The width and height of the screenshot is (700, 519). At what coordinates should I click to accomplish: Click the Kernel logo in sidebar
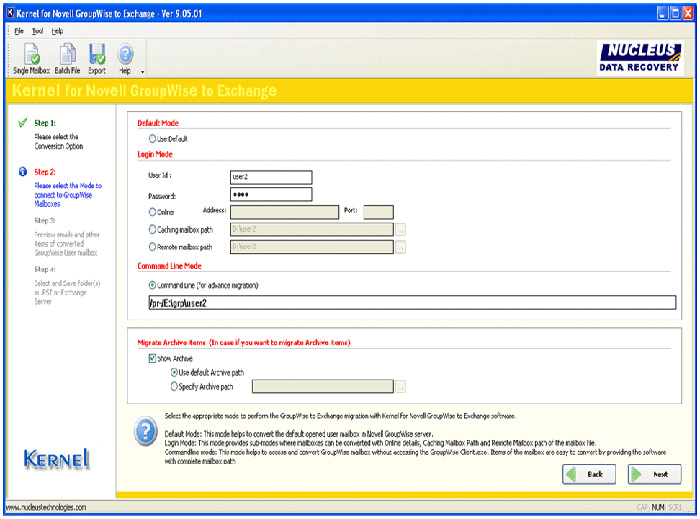coord(57,459)
